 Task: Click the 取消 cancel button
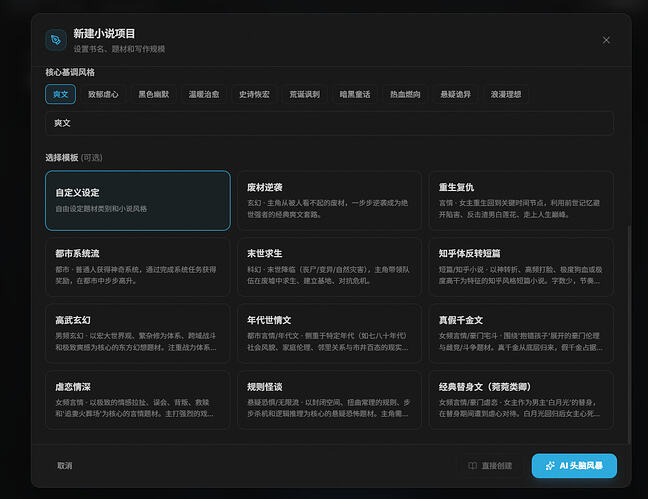pyautogui.click(x=64, y=466)
